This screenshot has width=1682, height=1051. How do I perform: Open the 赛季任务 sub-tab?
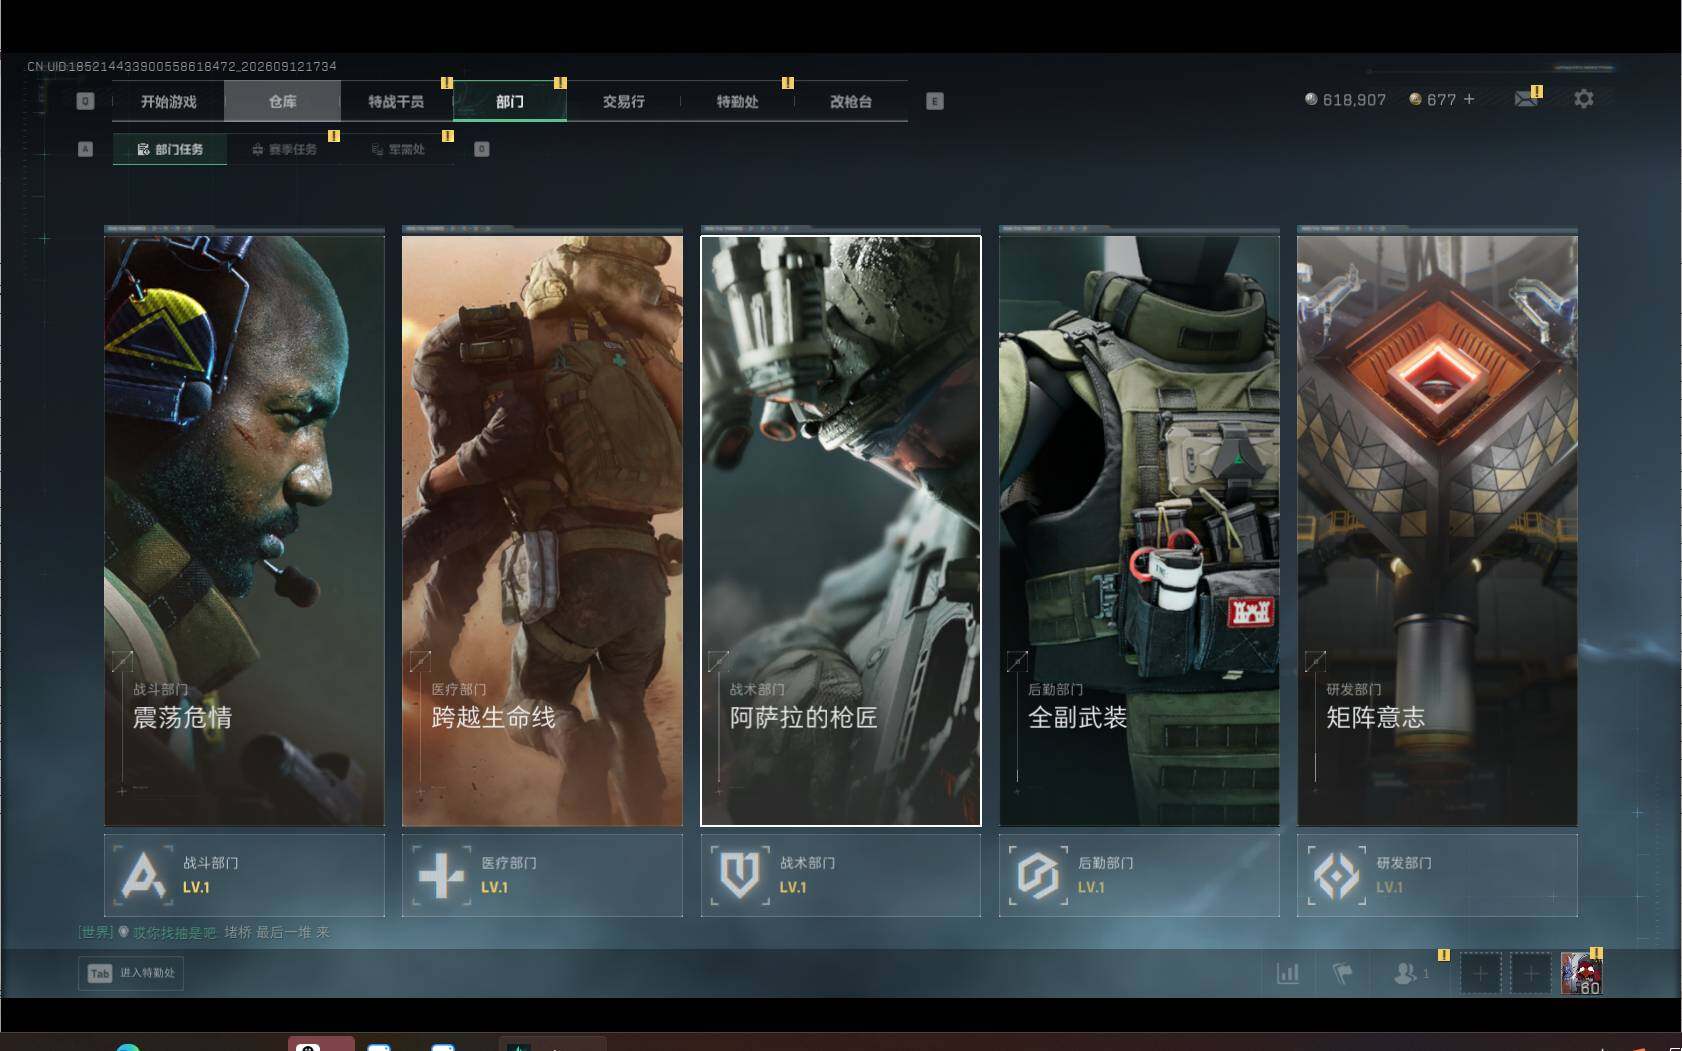(x=284, y=149)
